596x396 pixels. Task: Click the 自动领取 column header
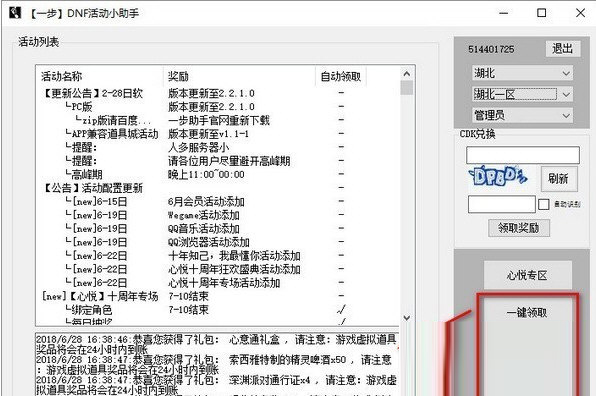coord(341,76)
